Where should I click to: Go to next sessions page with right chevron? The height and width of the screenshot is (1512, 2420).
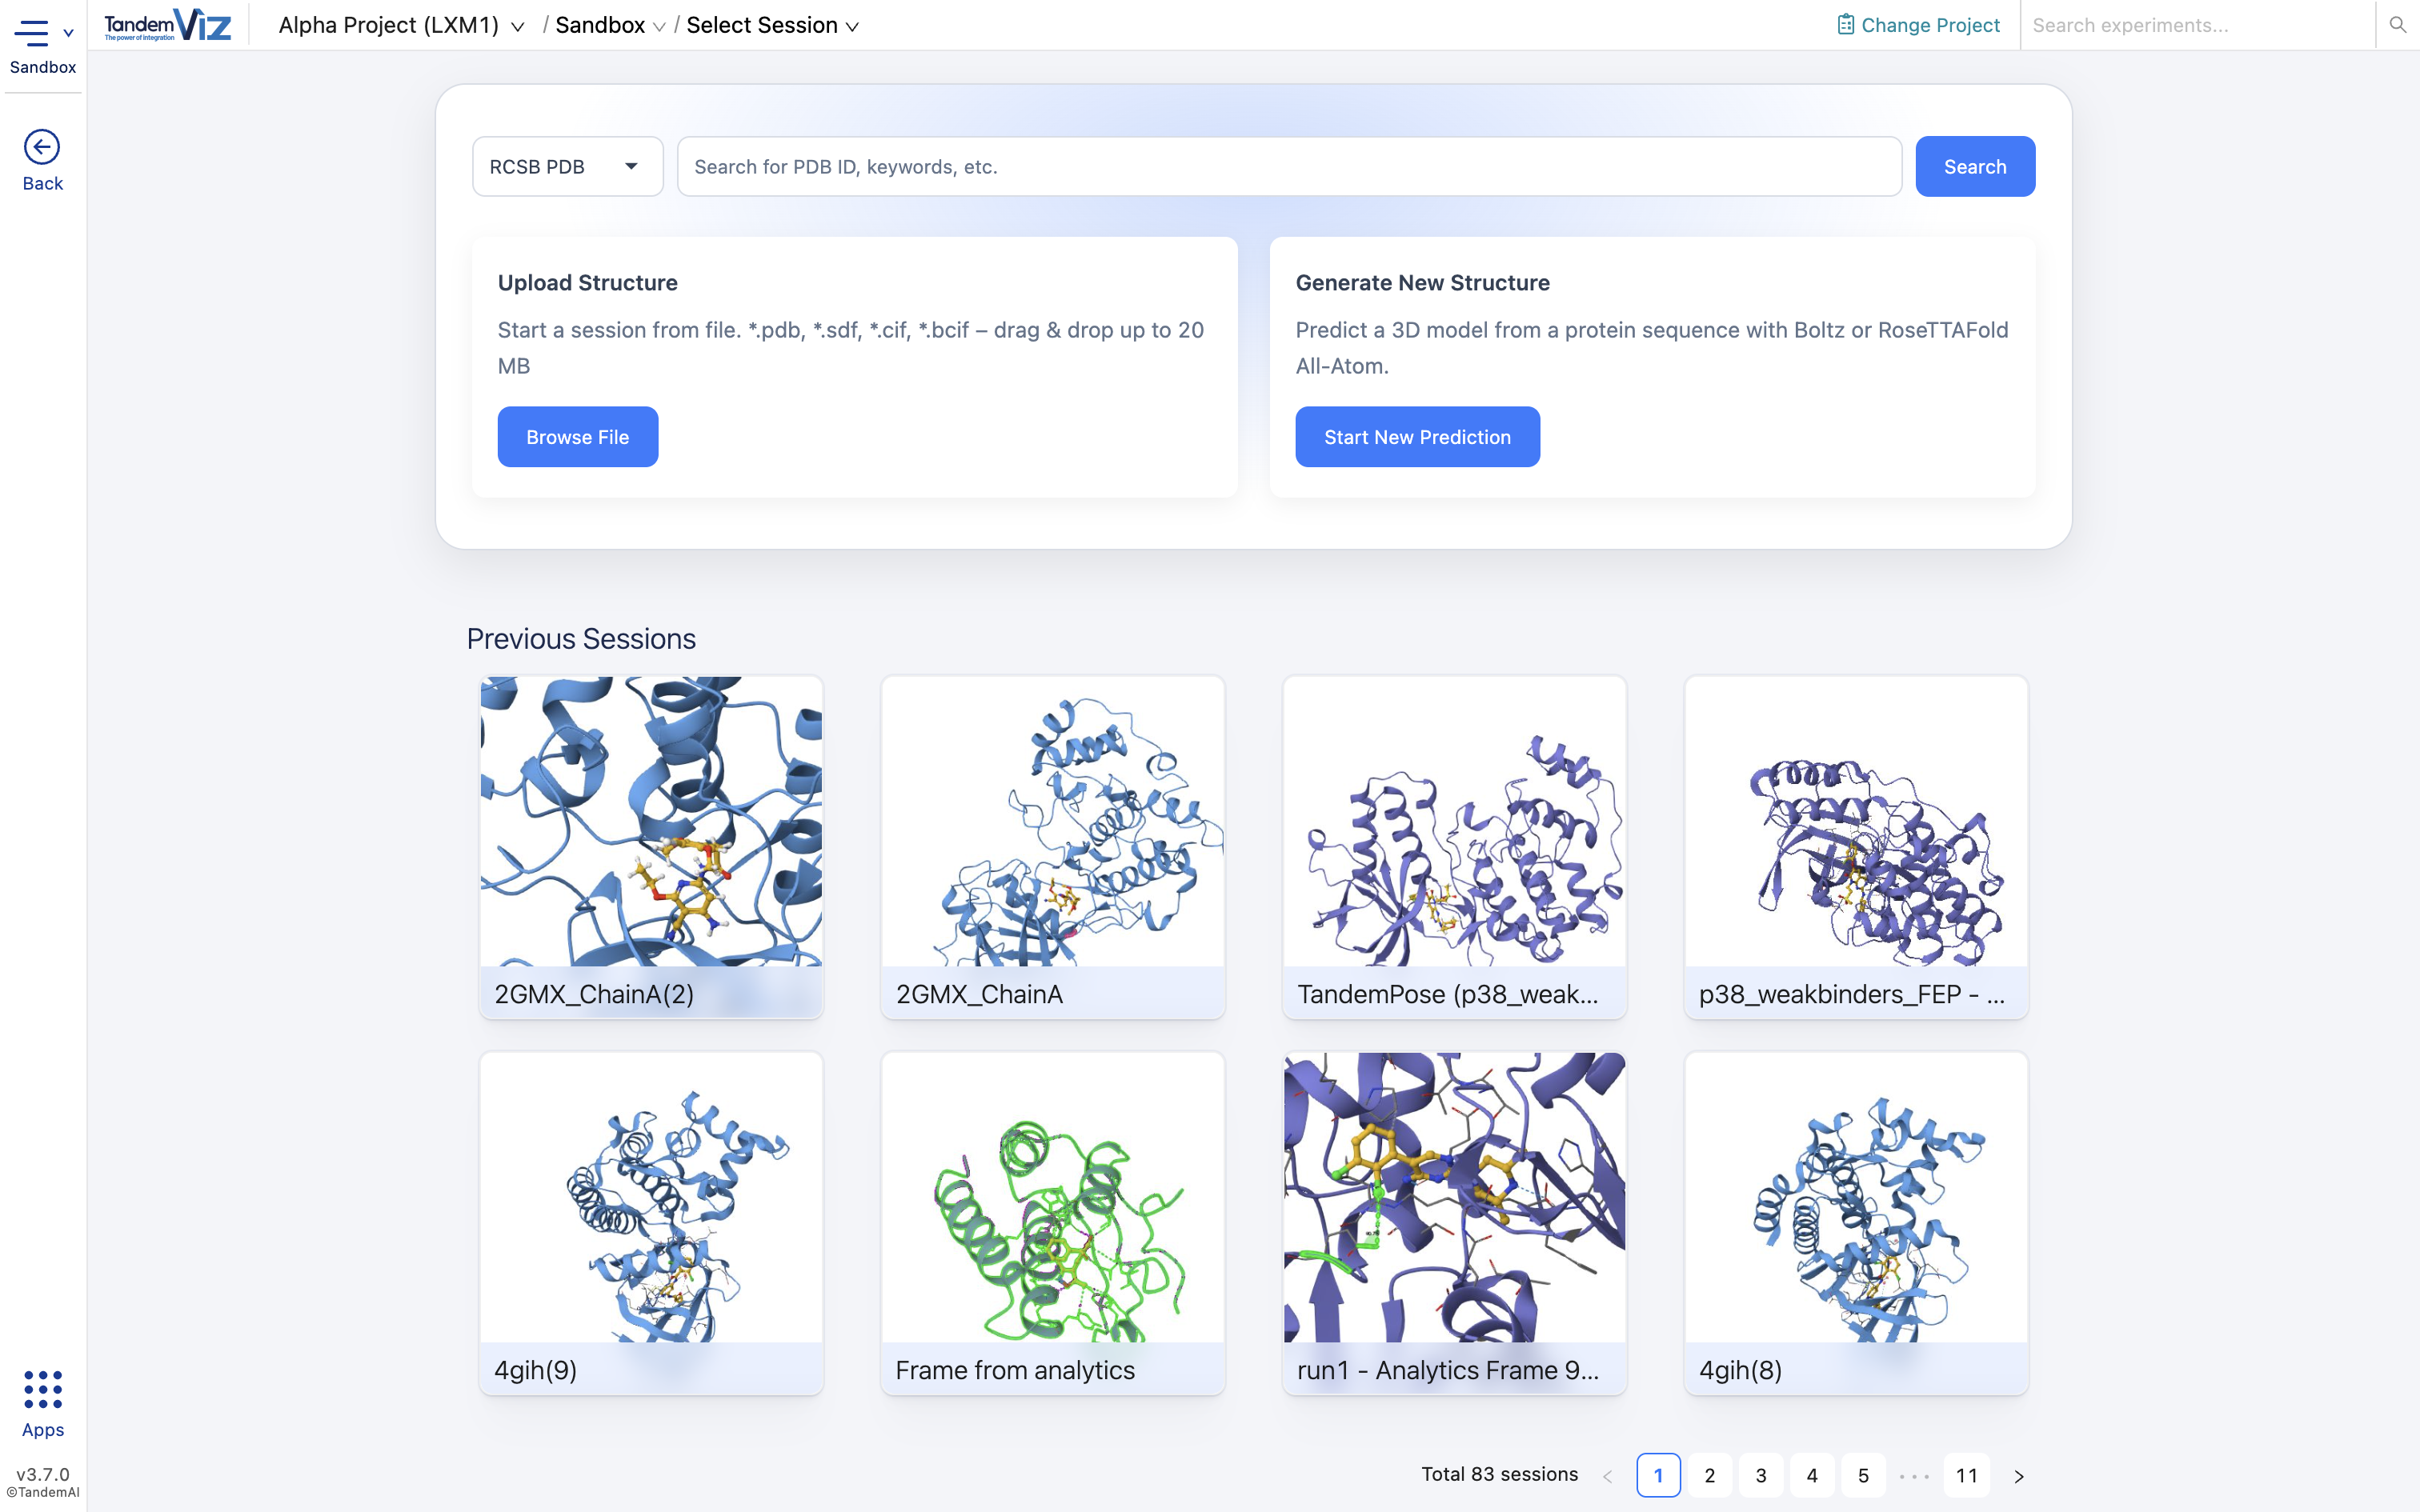(x=2018, y=1475)
